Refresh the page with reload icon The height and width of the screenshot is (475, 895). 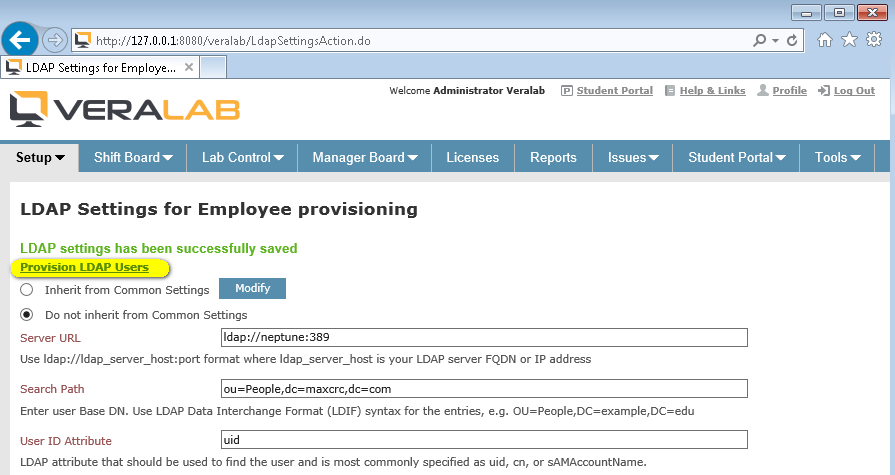coord(792,41)
